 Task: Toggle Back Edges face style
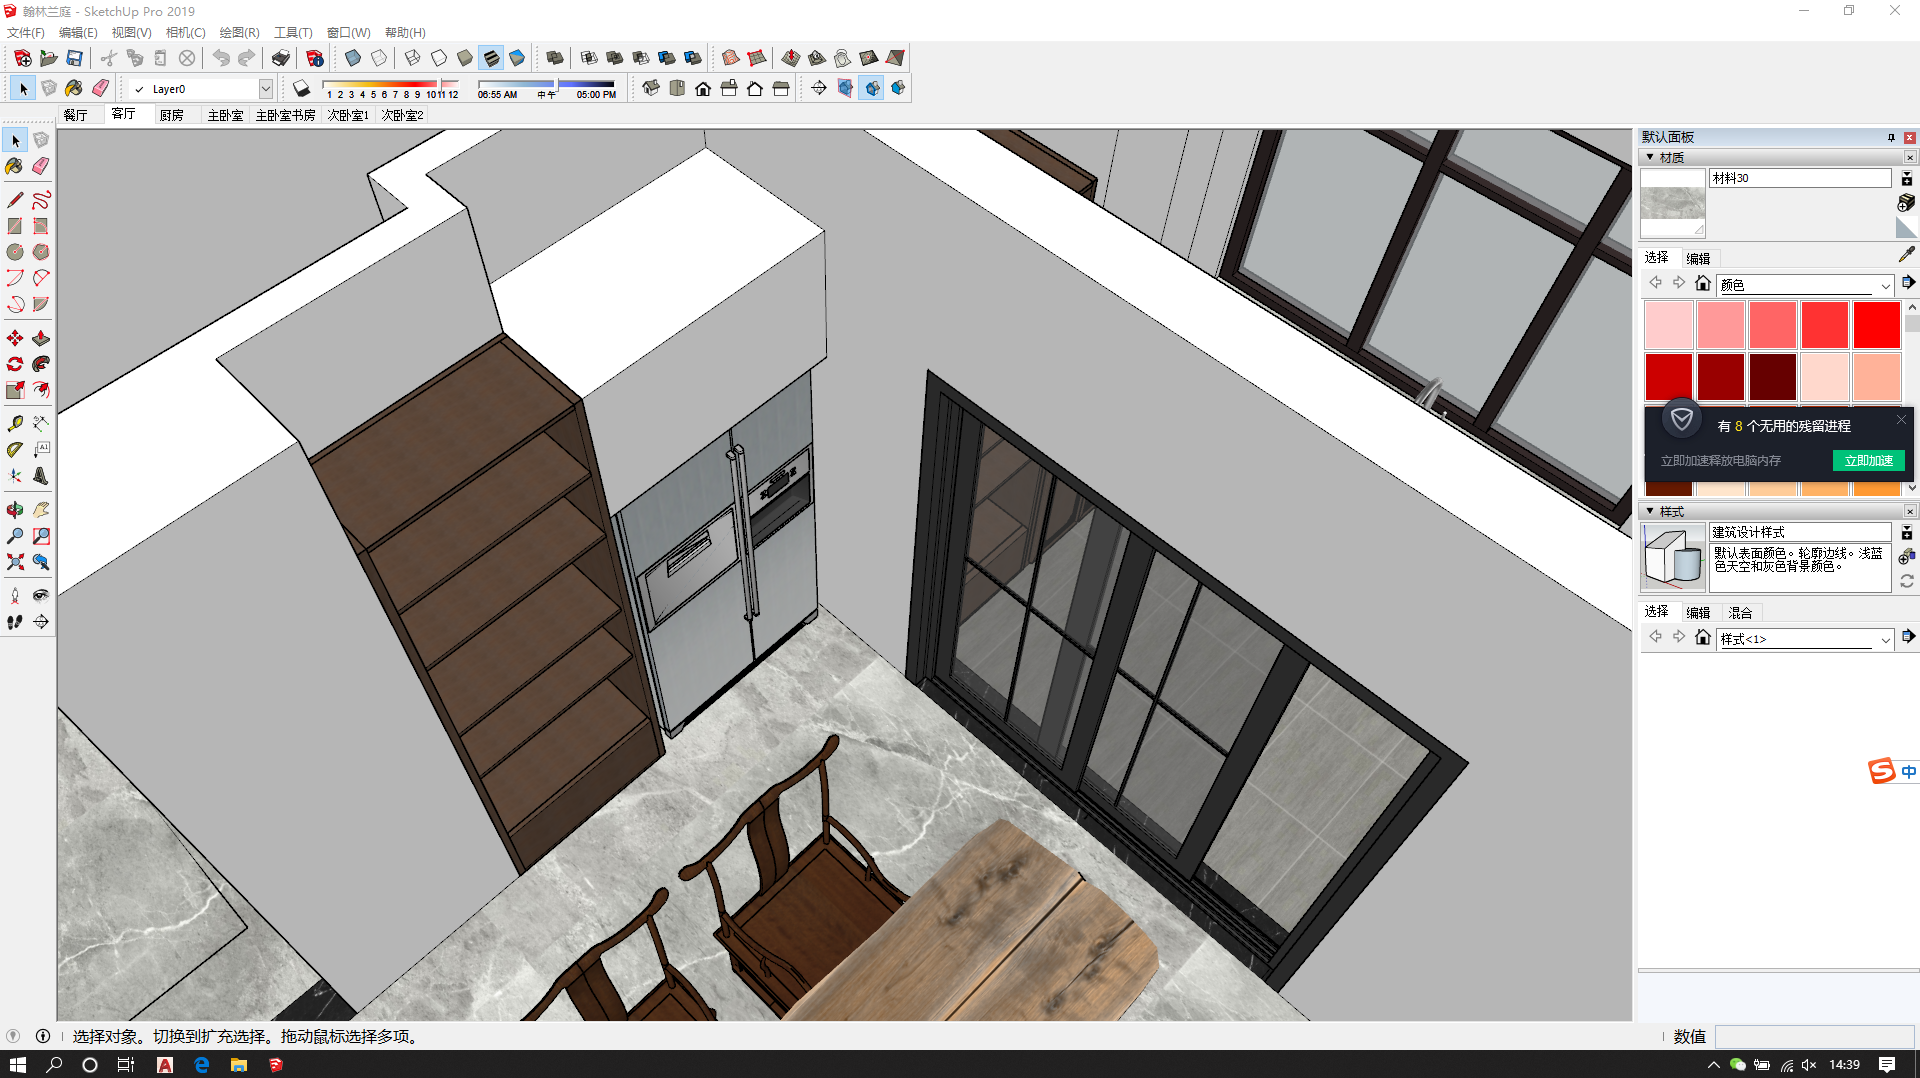click(379, 58)
